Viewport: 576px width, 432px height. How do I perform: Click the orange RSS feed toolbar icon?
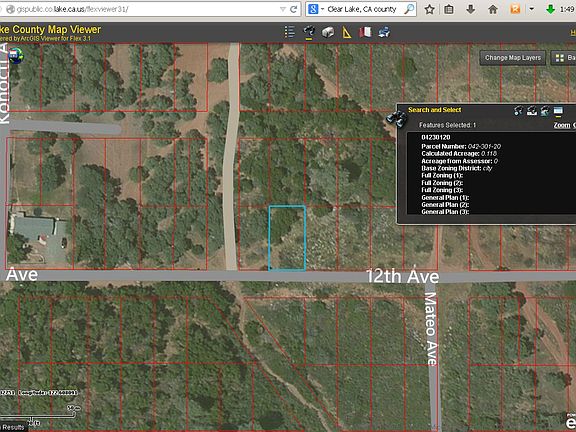[x=515, y=9]
